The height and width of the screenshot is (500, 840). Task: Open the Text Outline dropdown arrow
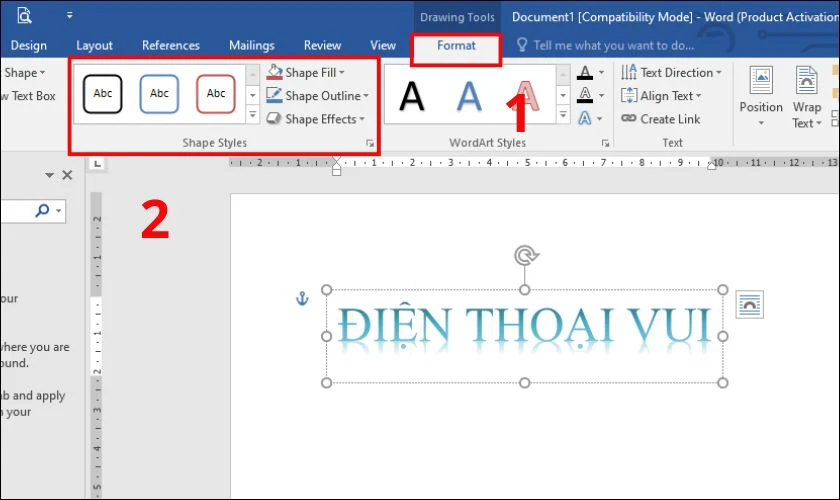tap(602, 95)
